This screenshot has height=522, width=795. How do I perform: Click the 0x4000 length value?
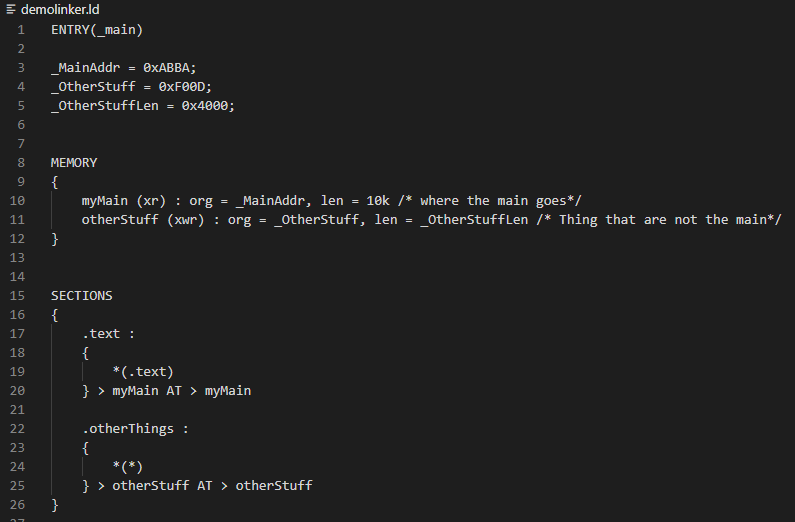(x=205, y=106)
